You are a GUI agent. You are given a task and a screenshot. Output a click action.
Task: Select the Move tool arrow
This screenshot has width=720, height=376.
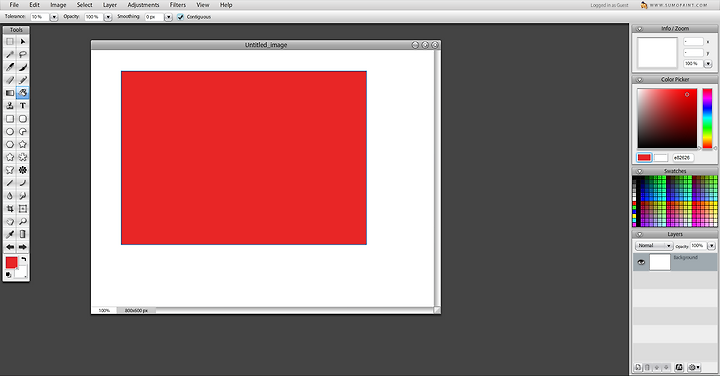22,42
